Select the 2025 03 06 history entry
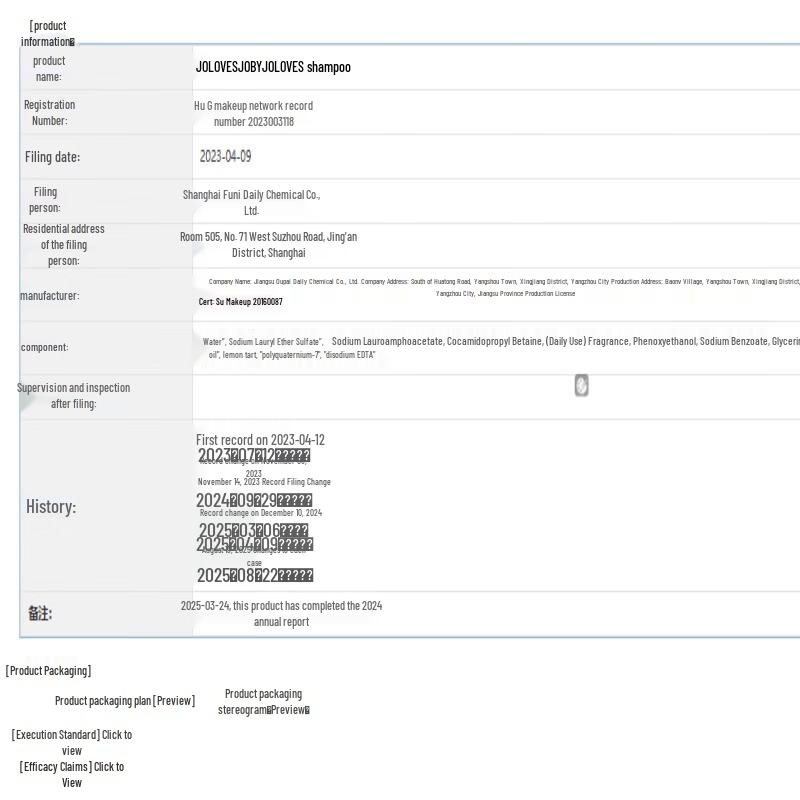Screen dimensions: 800x800 pos(253,530)
